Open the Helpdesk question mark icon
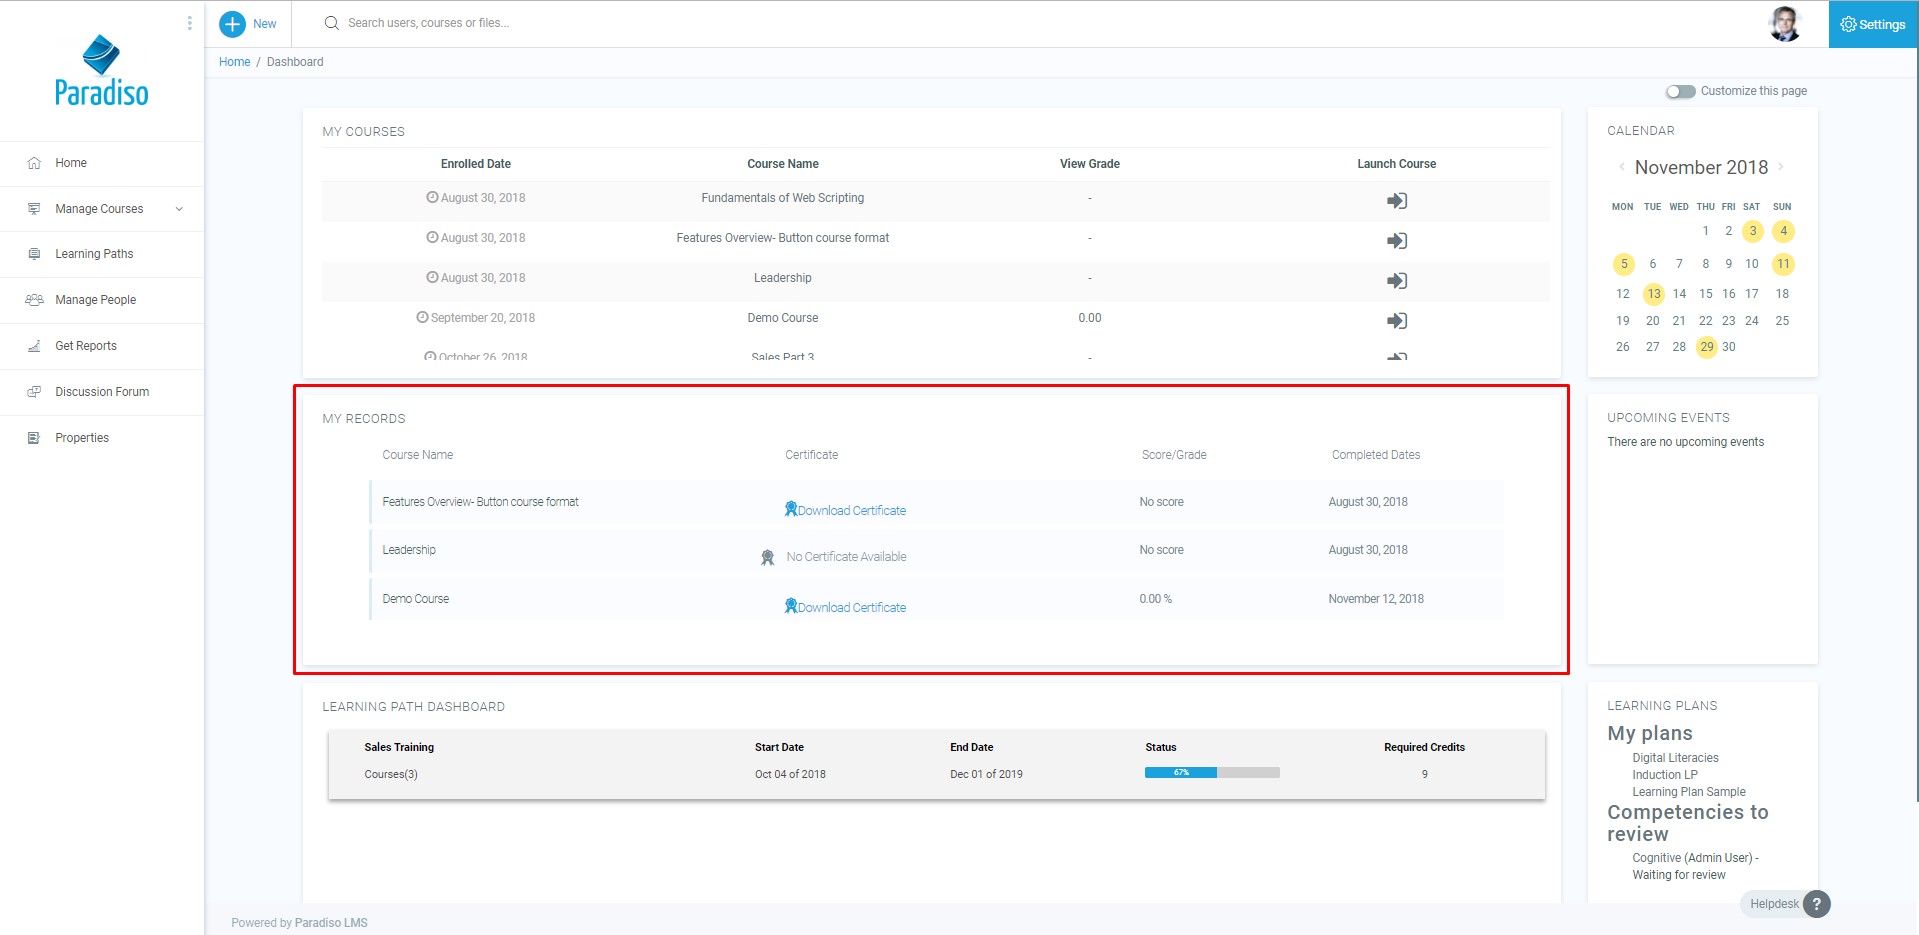This screenshot has width=1919, height=935. click(x=1816, y=904)
